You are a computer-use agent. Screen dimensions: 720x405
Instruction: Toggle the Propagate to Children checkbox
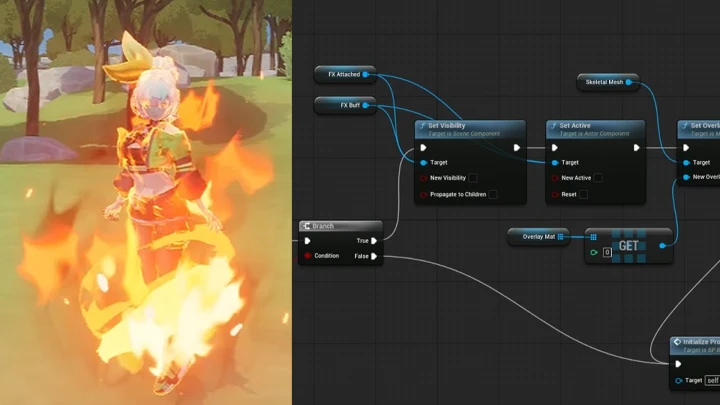(493, 195)
